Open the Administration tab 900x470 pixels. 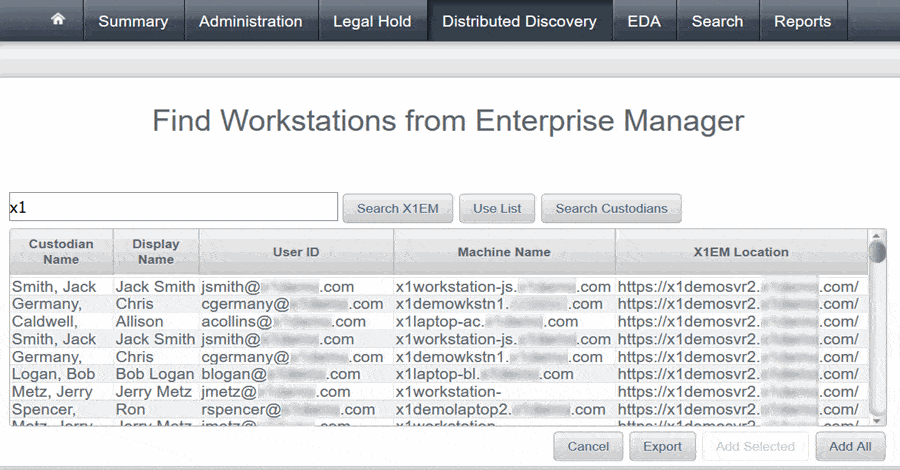251,21
